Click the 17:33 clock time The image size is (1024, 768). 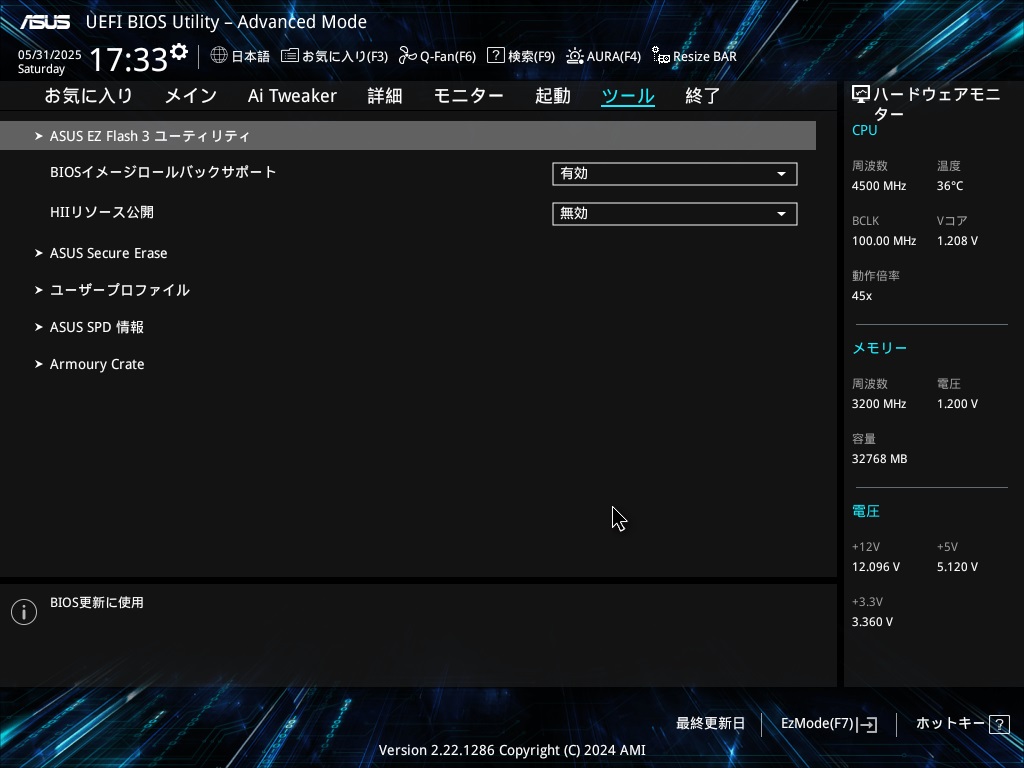pyautogui.click(x=129, y=59)
